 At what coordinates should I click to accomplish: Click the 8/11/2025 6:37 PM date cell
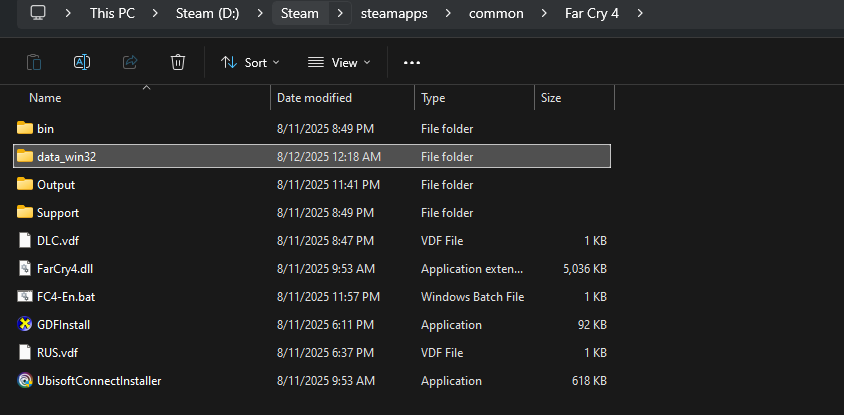(325, 353)
